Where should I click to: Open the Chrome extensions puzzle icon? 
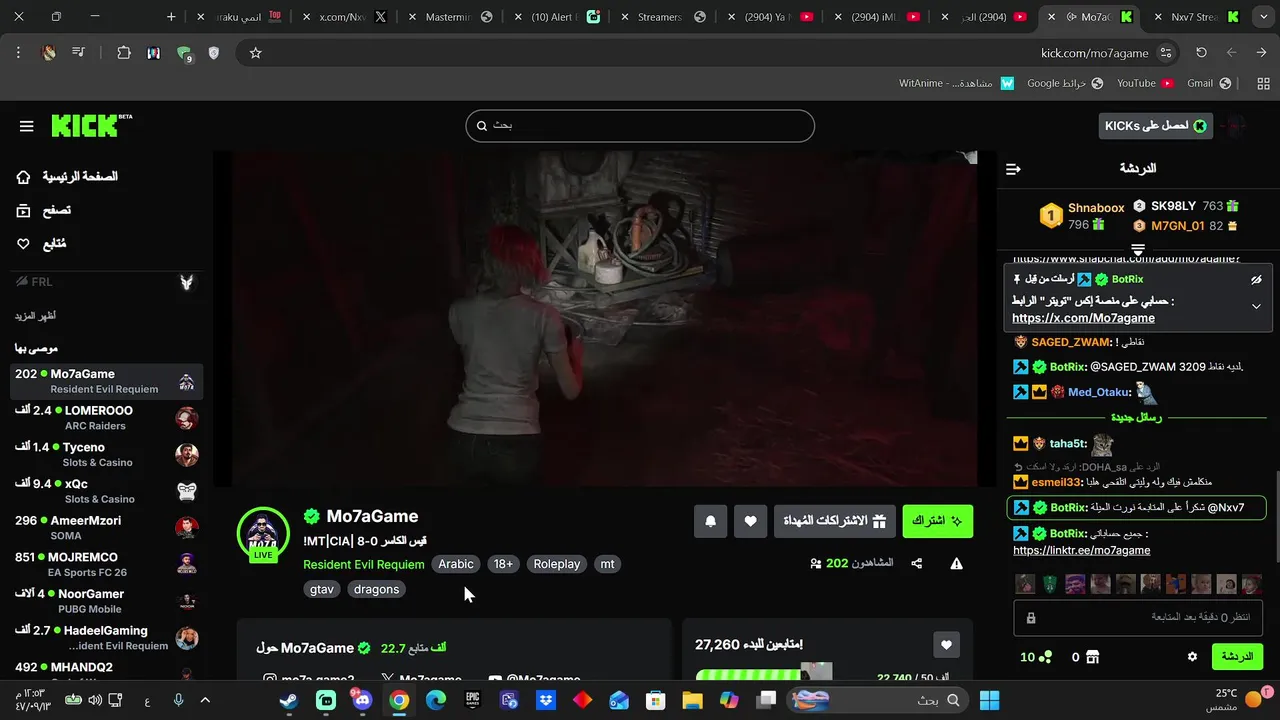[x=124, y=53]
